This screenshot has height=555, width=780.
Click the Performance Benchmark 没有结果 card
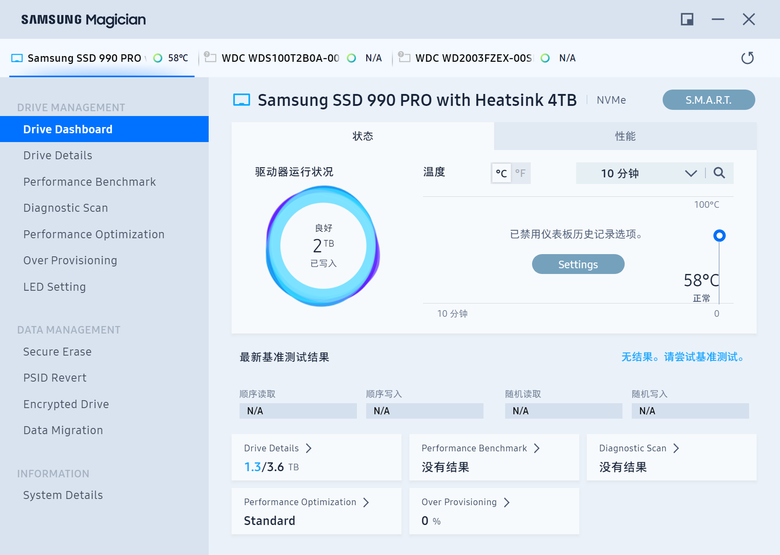pos(494,457)
